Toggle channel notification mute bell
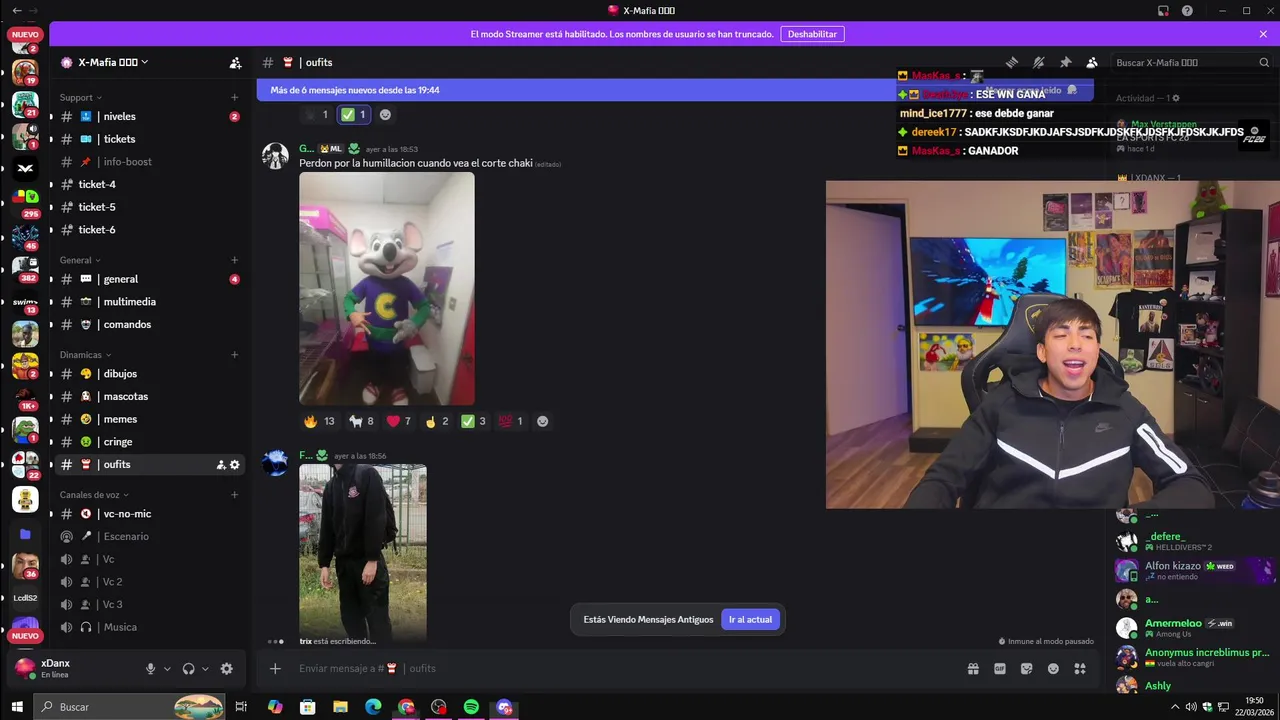This screenshot has width=1280, height=720. point(1039,62)
